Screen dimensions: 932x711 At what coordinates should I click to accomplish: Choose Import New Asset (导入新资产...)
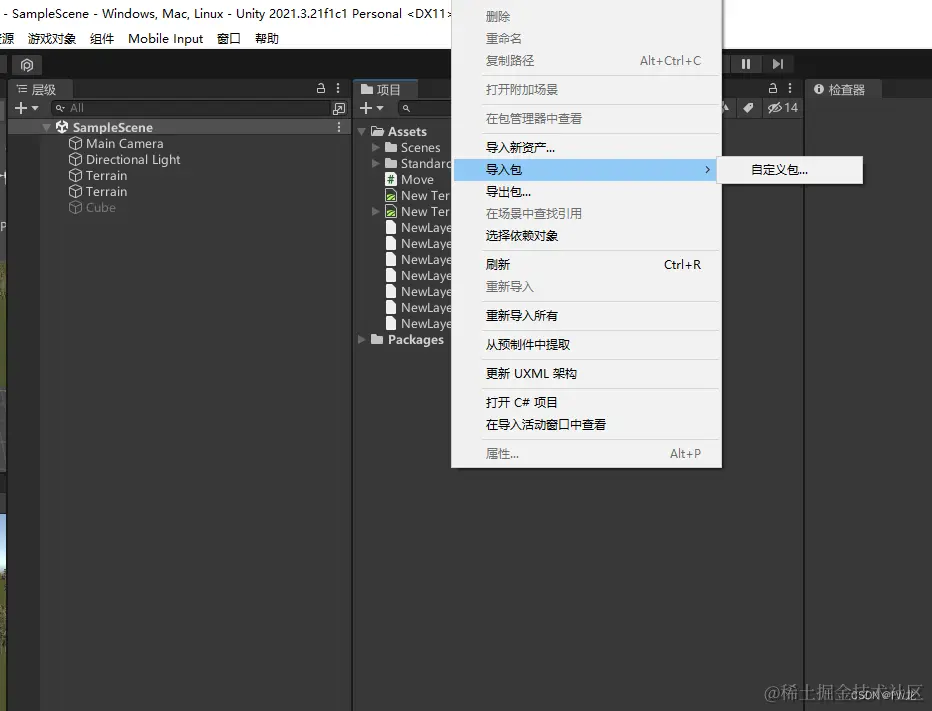585,147
